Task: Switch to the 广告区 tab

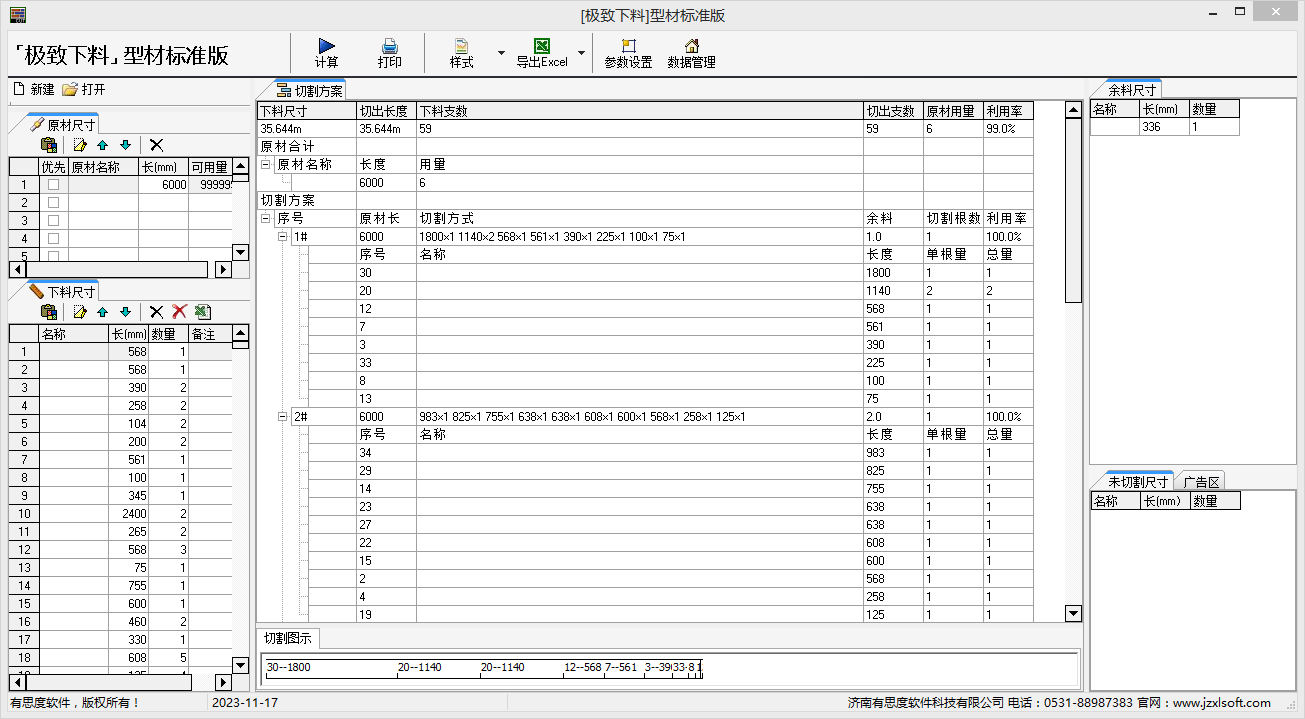Action: (1200, 482)
